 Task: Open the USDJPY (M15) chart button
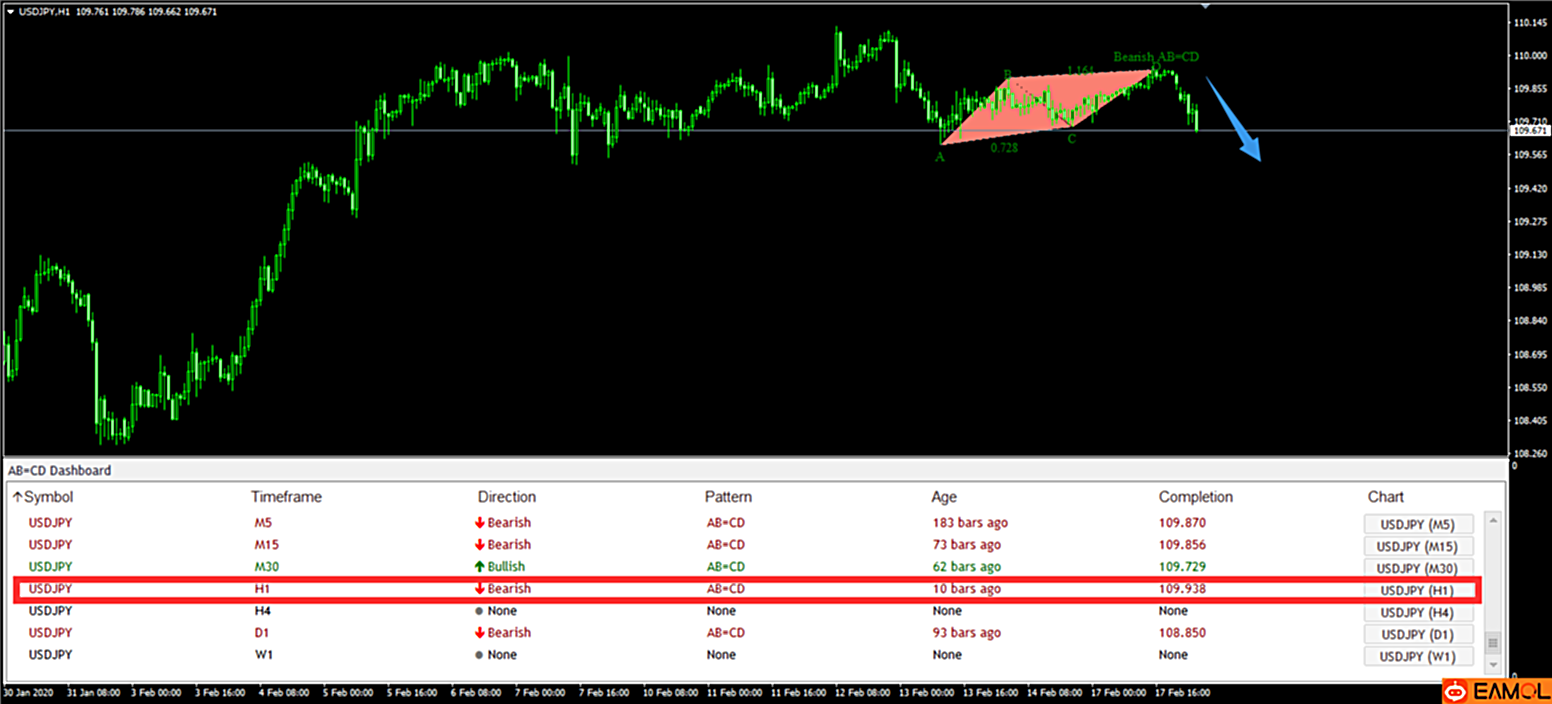[1418, 546]
